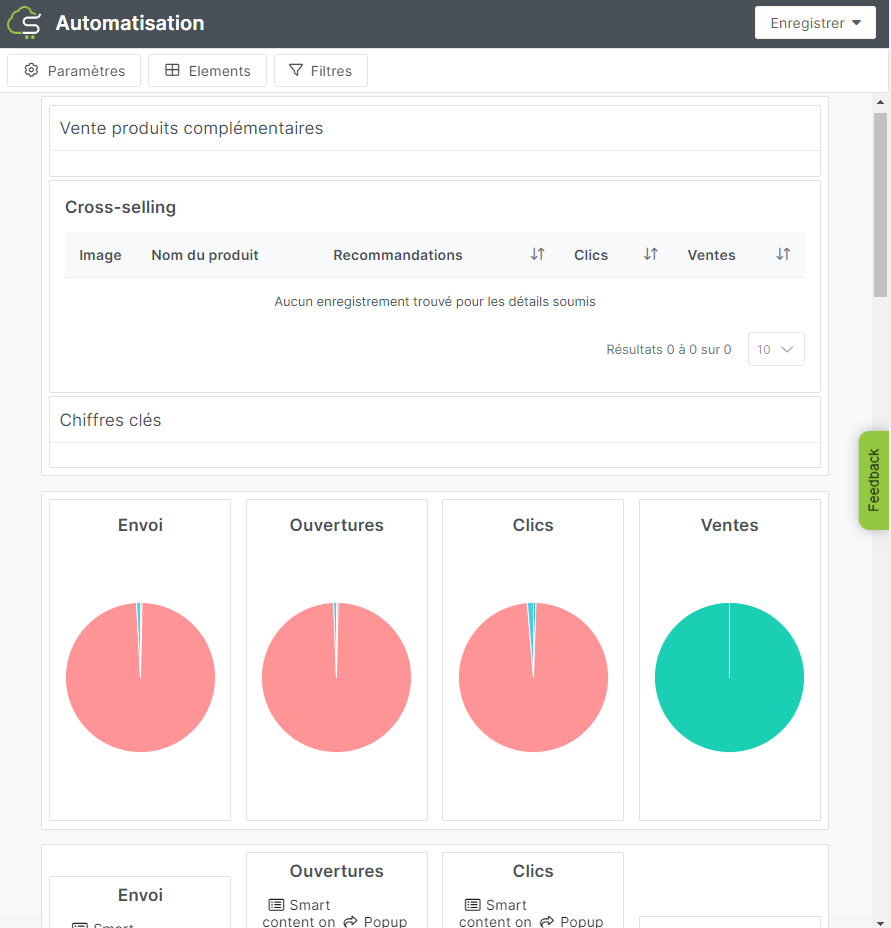Click the pink Clics pie chart
891x928 pixels.
click(533, 677)
